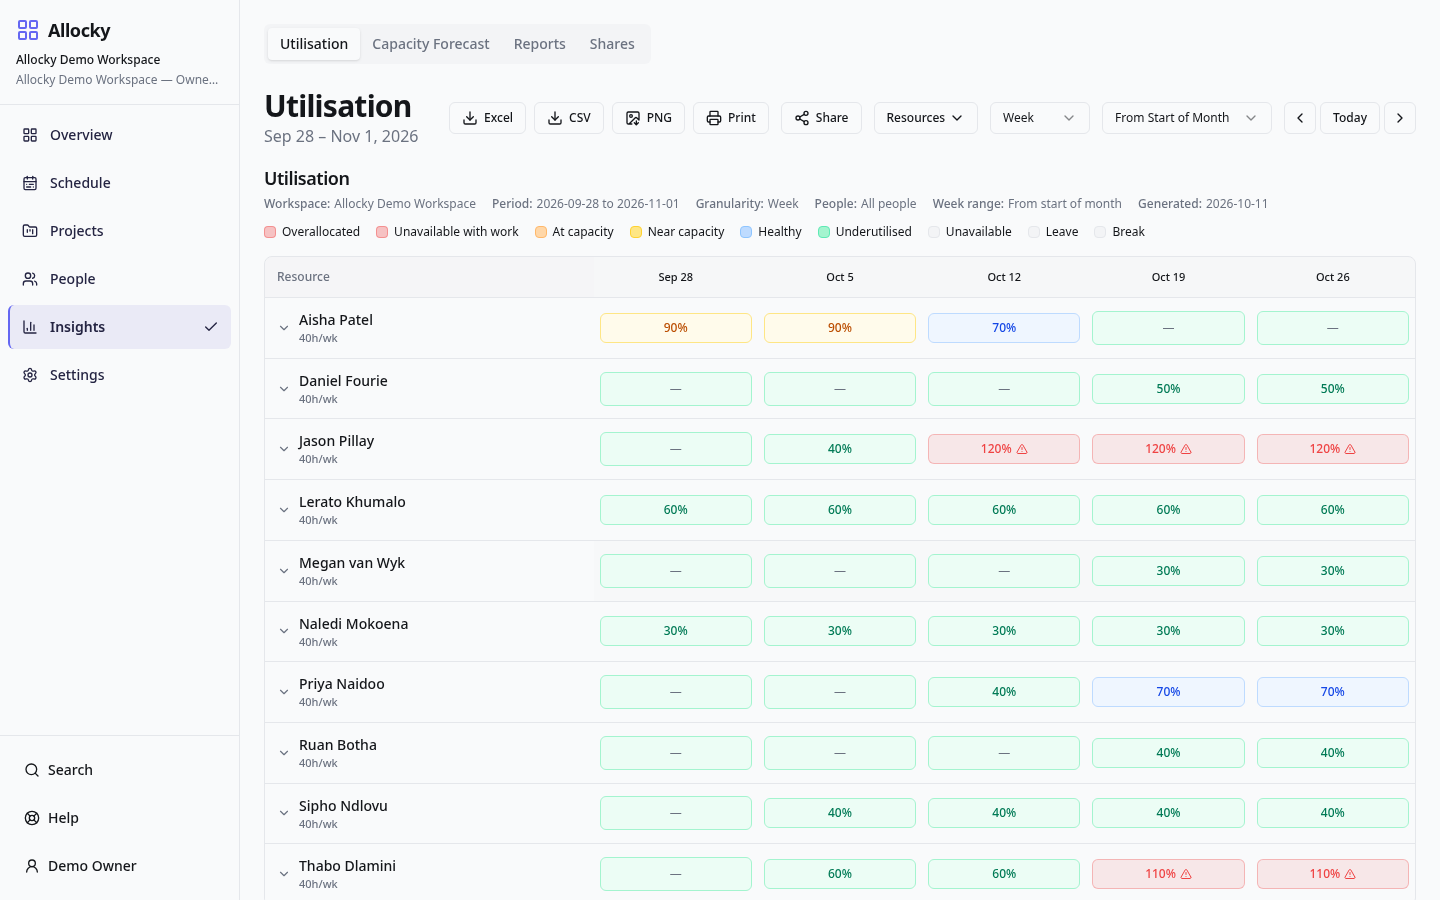Click Jason Pillay's Oct 12 120% cell

pyautogui.click(x=1004, y=449)
